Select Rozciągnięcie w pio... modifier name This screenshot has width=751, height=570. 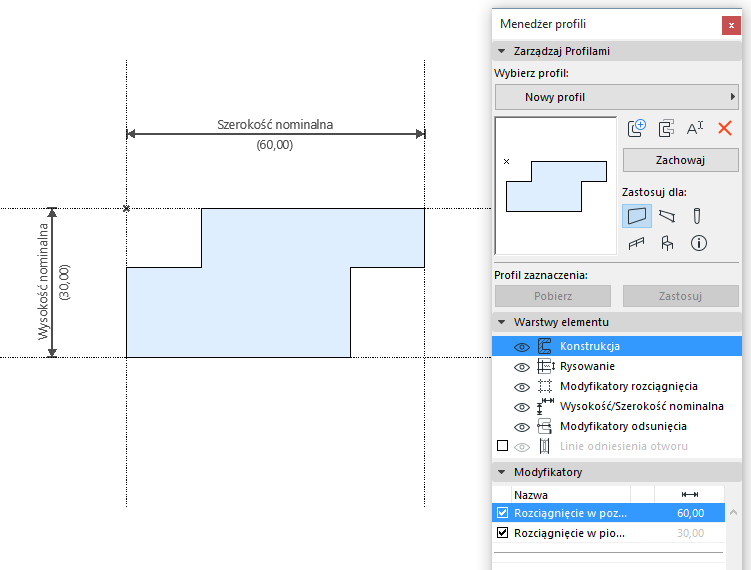point(569,533)
